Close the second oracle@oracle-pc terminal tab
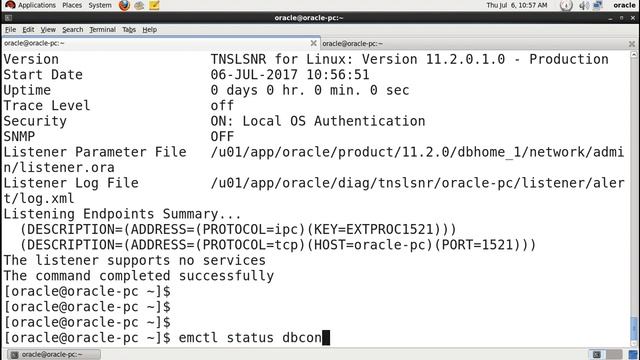Image resolution: width=640 pixels, height=360 pixels. point(632,43)
